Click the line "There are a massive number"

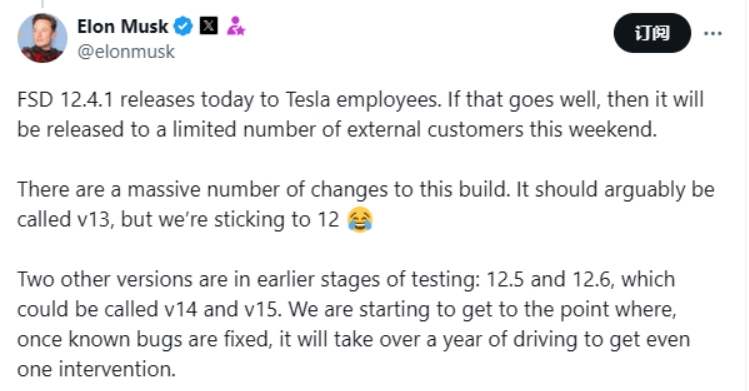pos(366,190)
